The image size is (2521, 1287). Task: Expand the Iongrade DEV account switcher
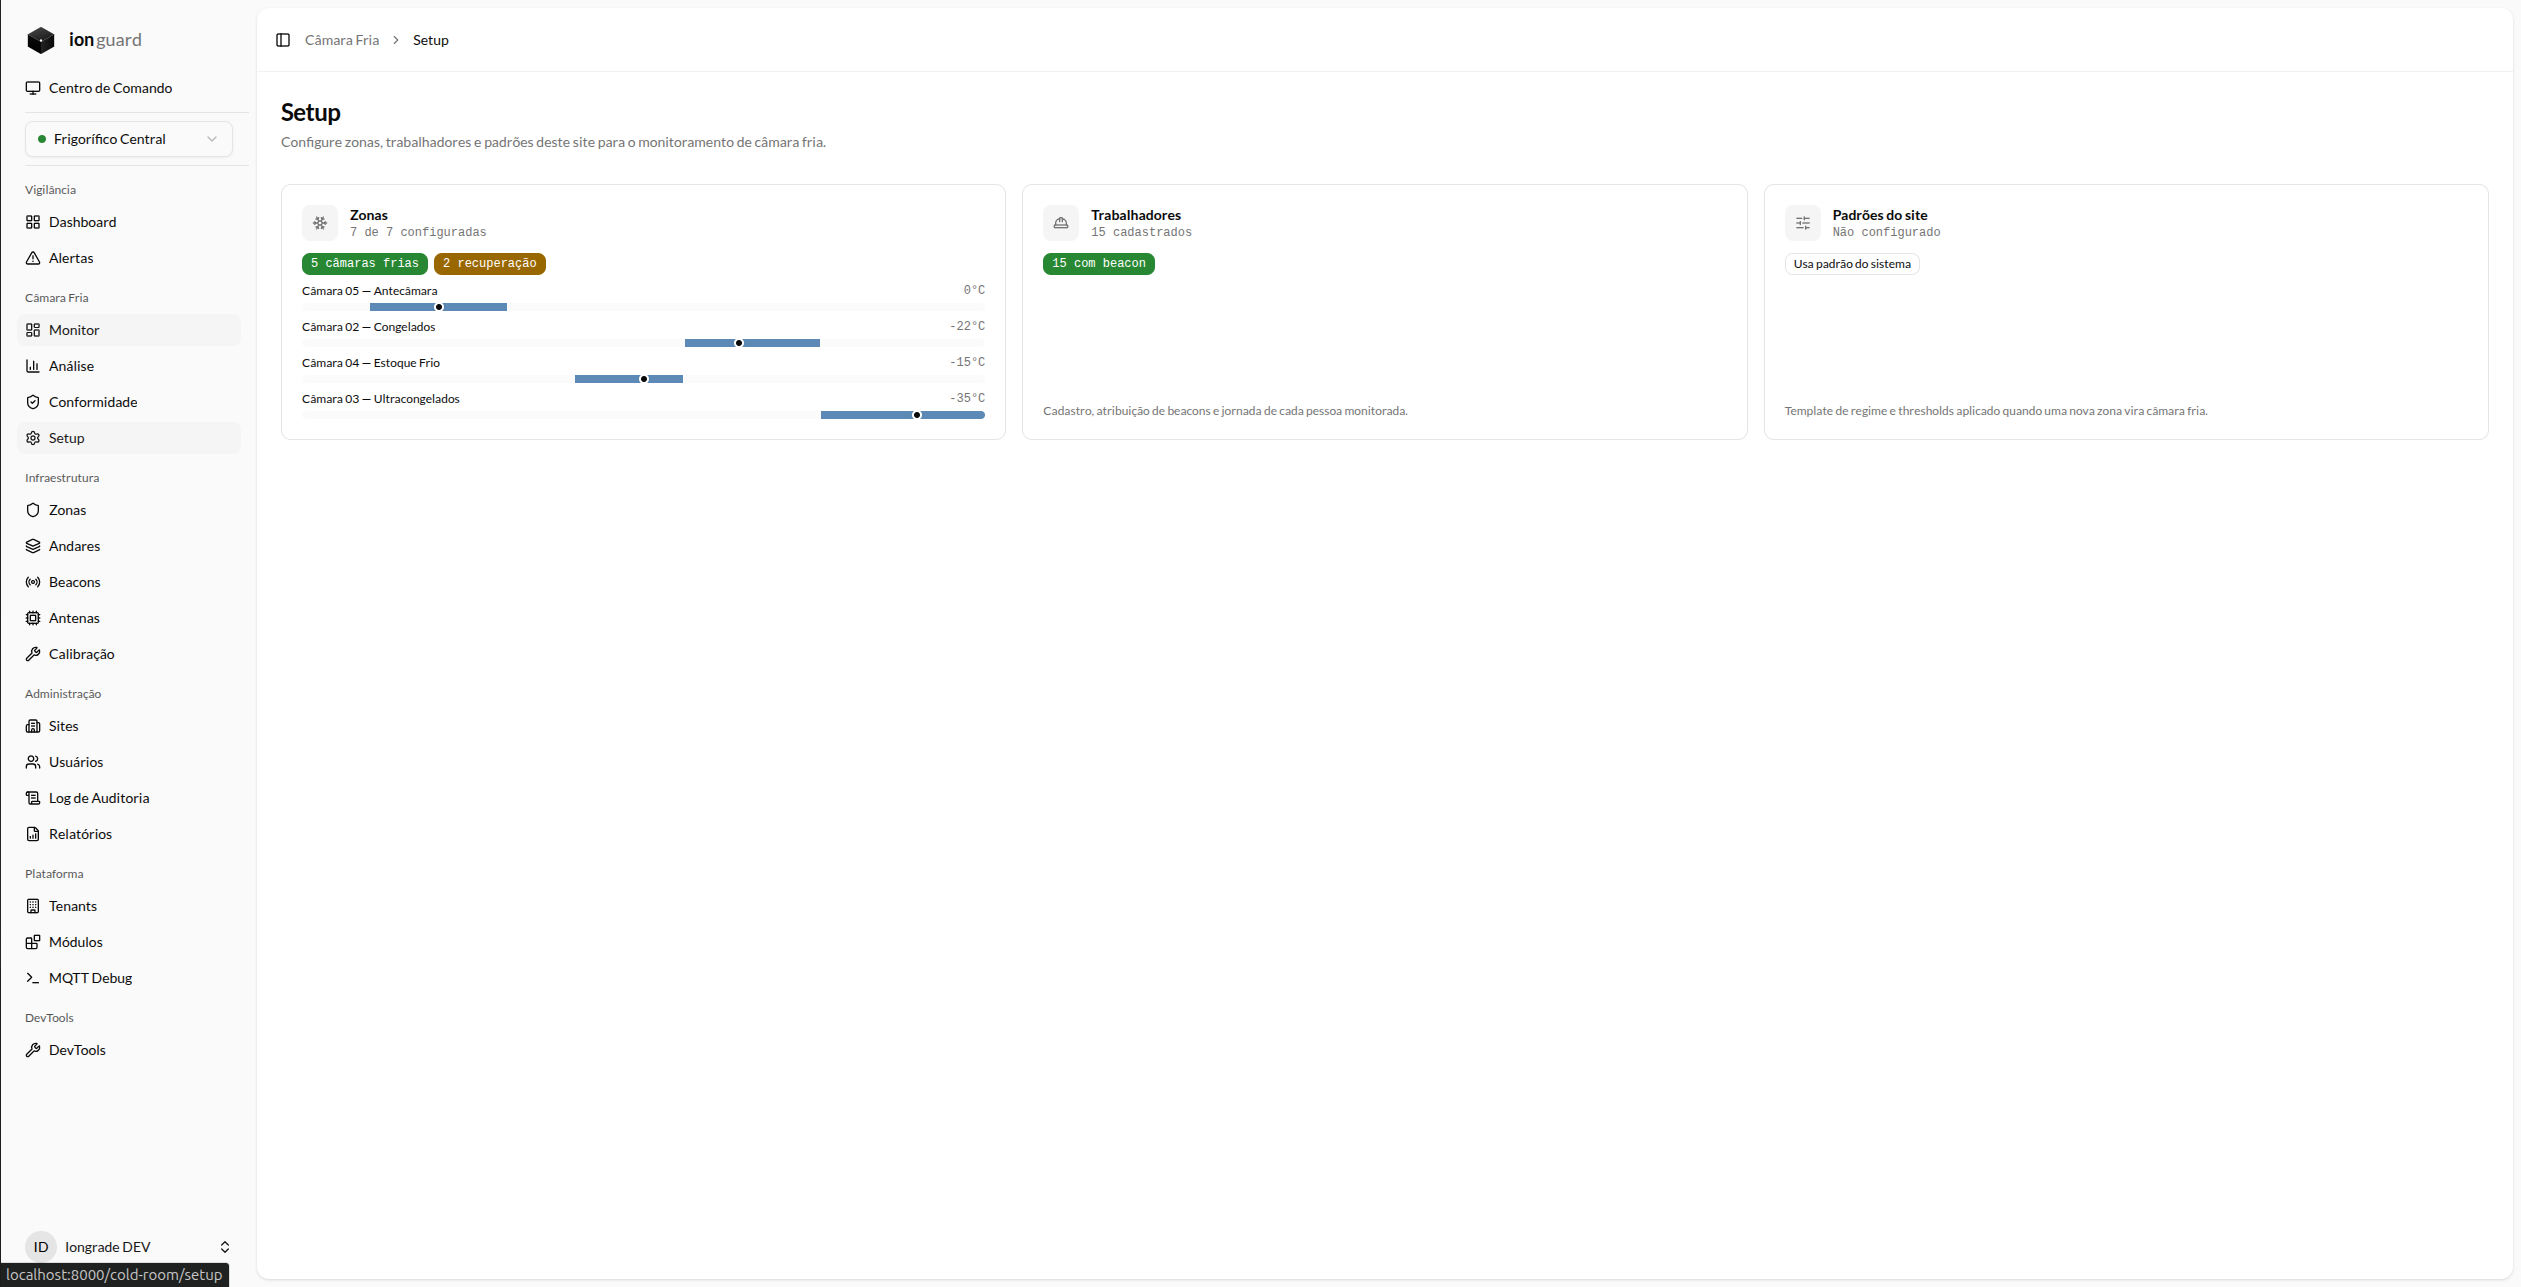coord(129,1246)
